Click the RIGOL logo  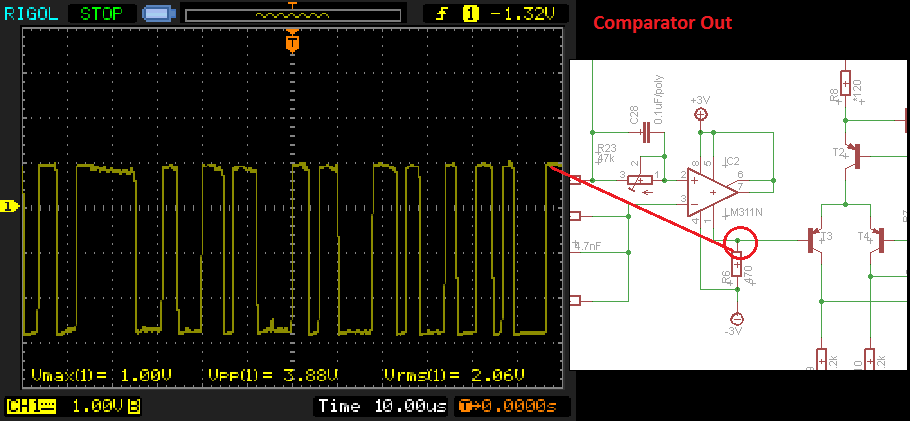tap(31, 13)
